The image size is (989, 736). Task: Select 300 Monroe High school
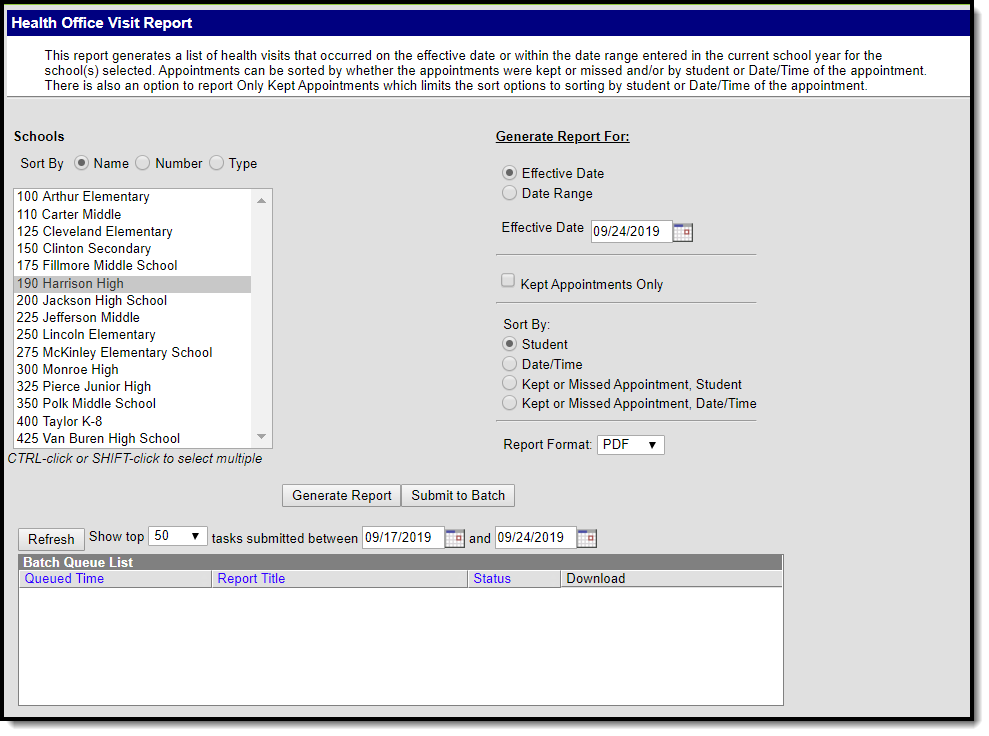132,370
